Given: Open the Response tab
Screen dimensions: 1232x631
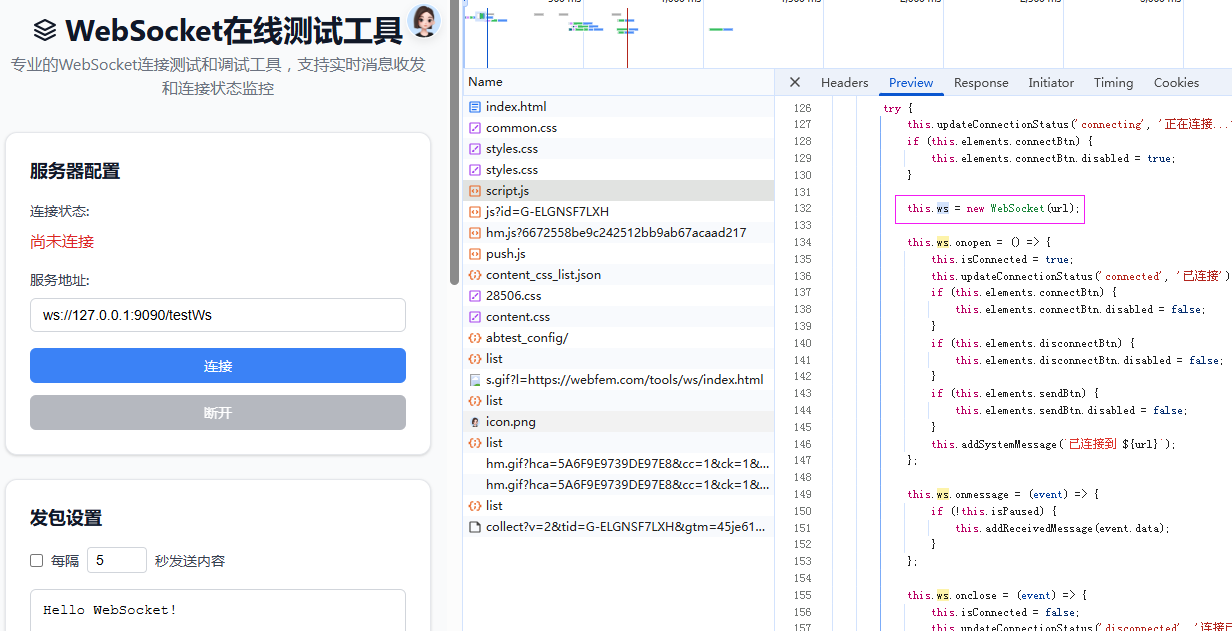Looking at the screenshot, I should (981, 83).
